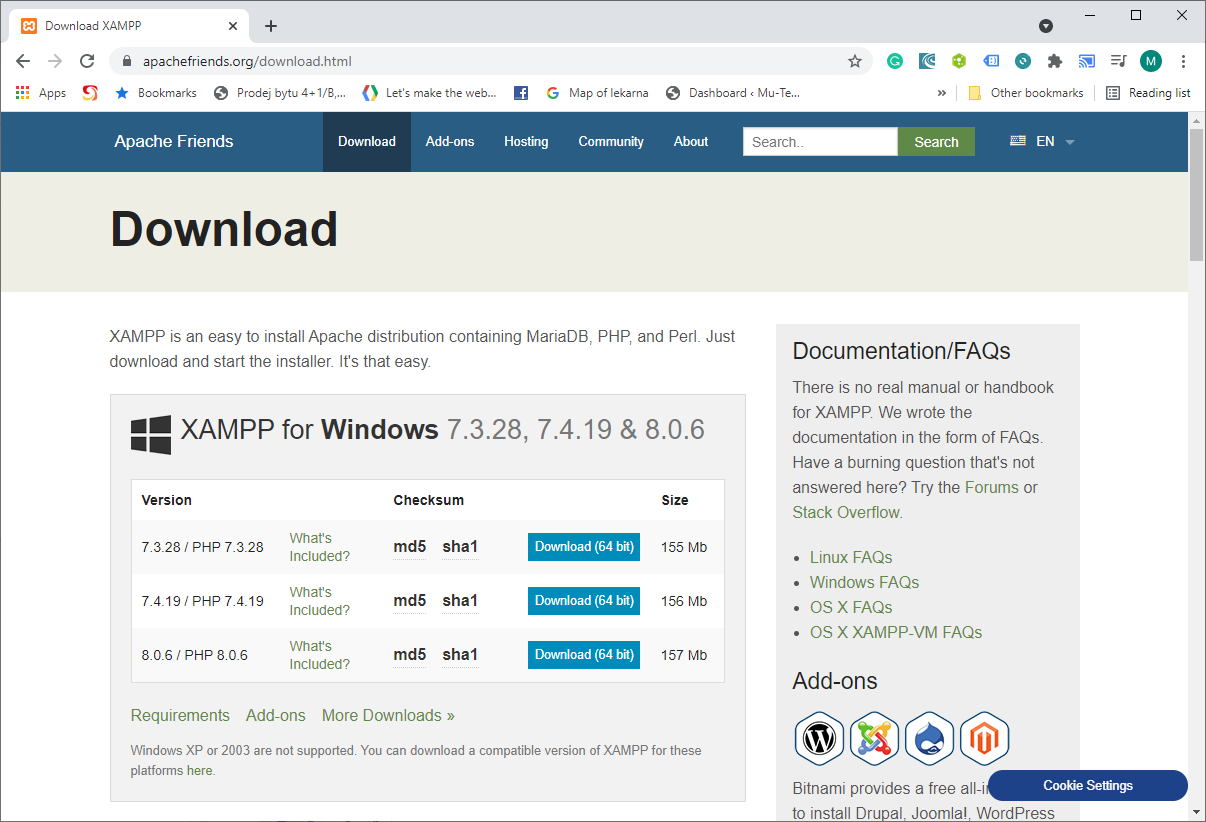The image size is (1206, 822).
Task: Click the green cube extension icon
Action: pyautogui.click(x=959, y=61)
